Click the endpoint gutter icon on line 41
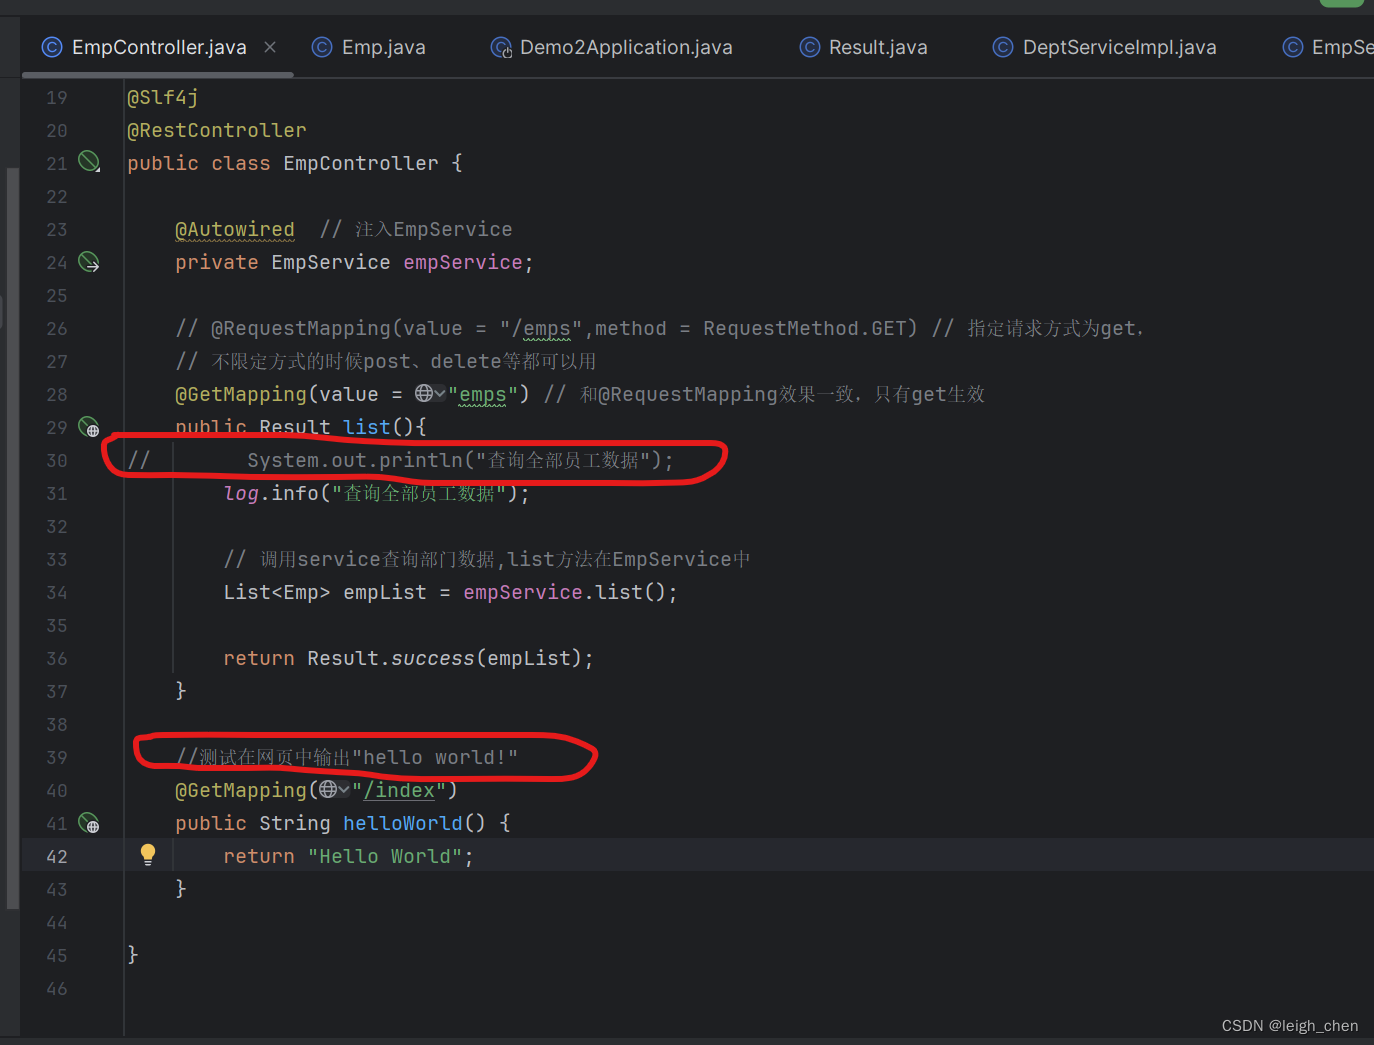 tap(89, 823)
